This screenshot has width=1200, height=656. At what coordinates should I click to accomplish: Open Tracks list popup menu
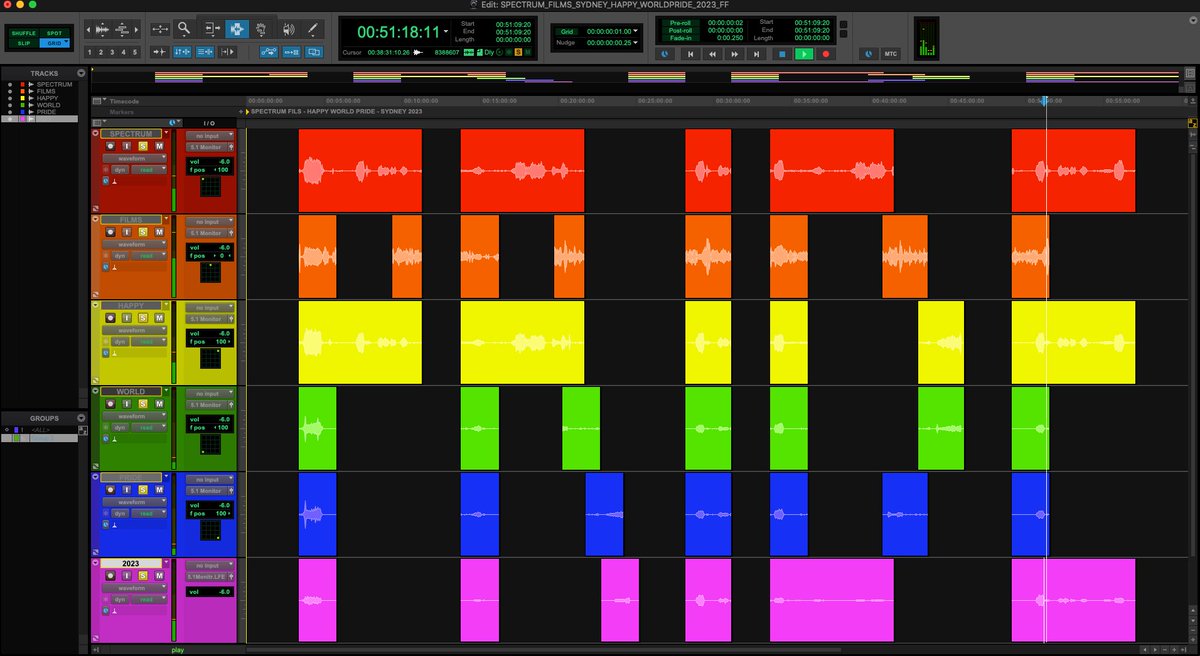[81, 73]
